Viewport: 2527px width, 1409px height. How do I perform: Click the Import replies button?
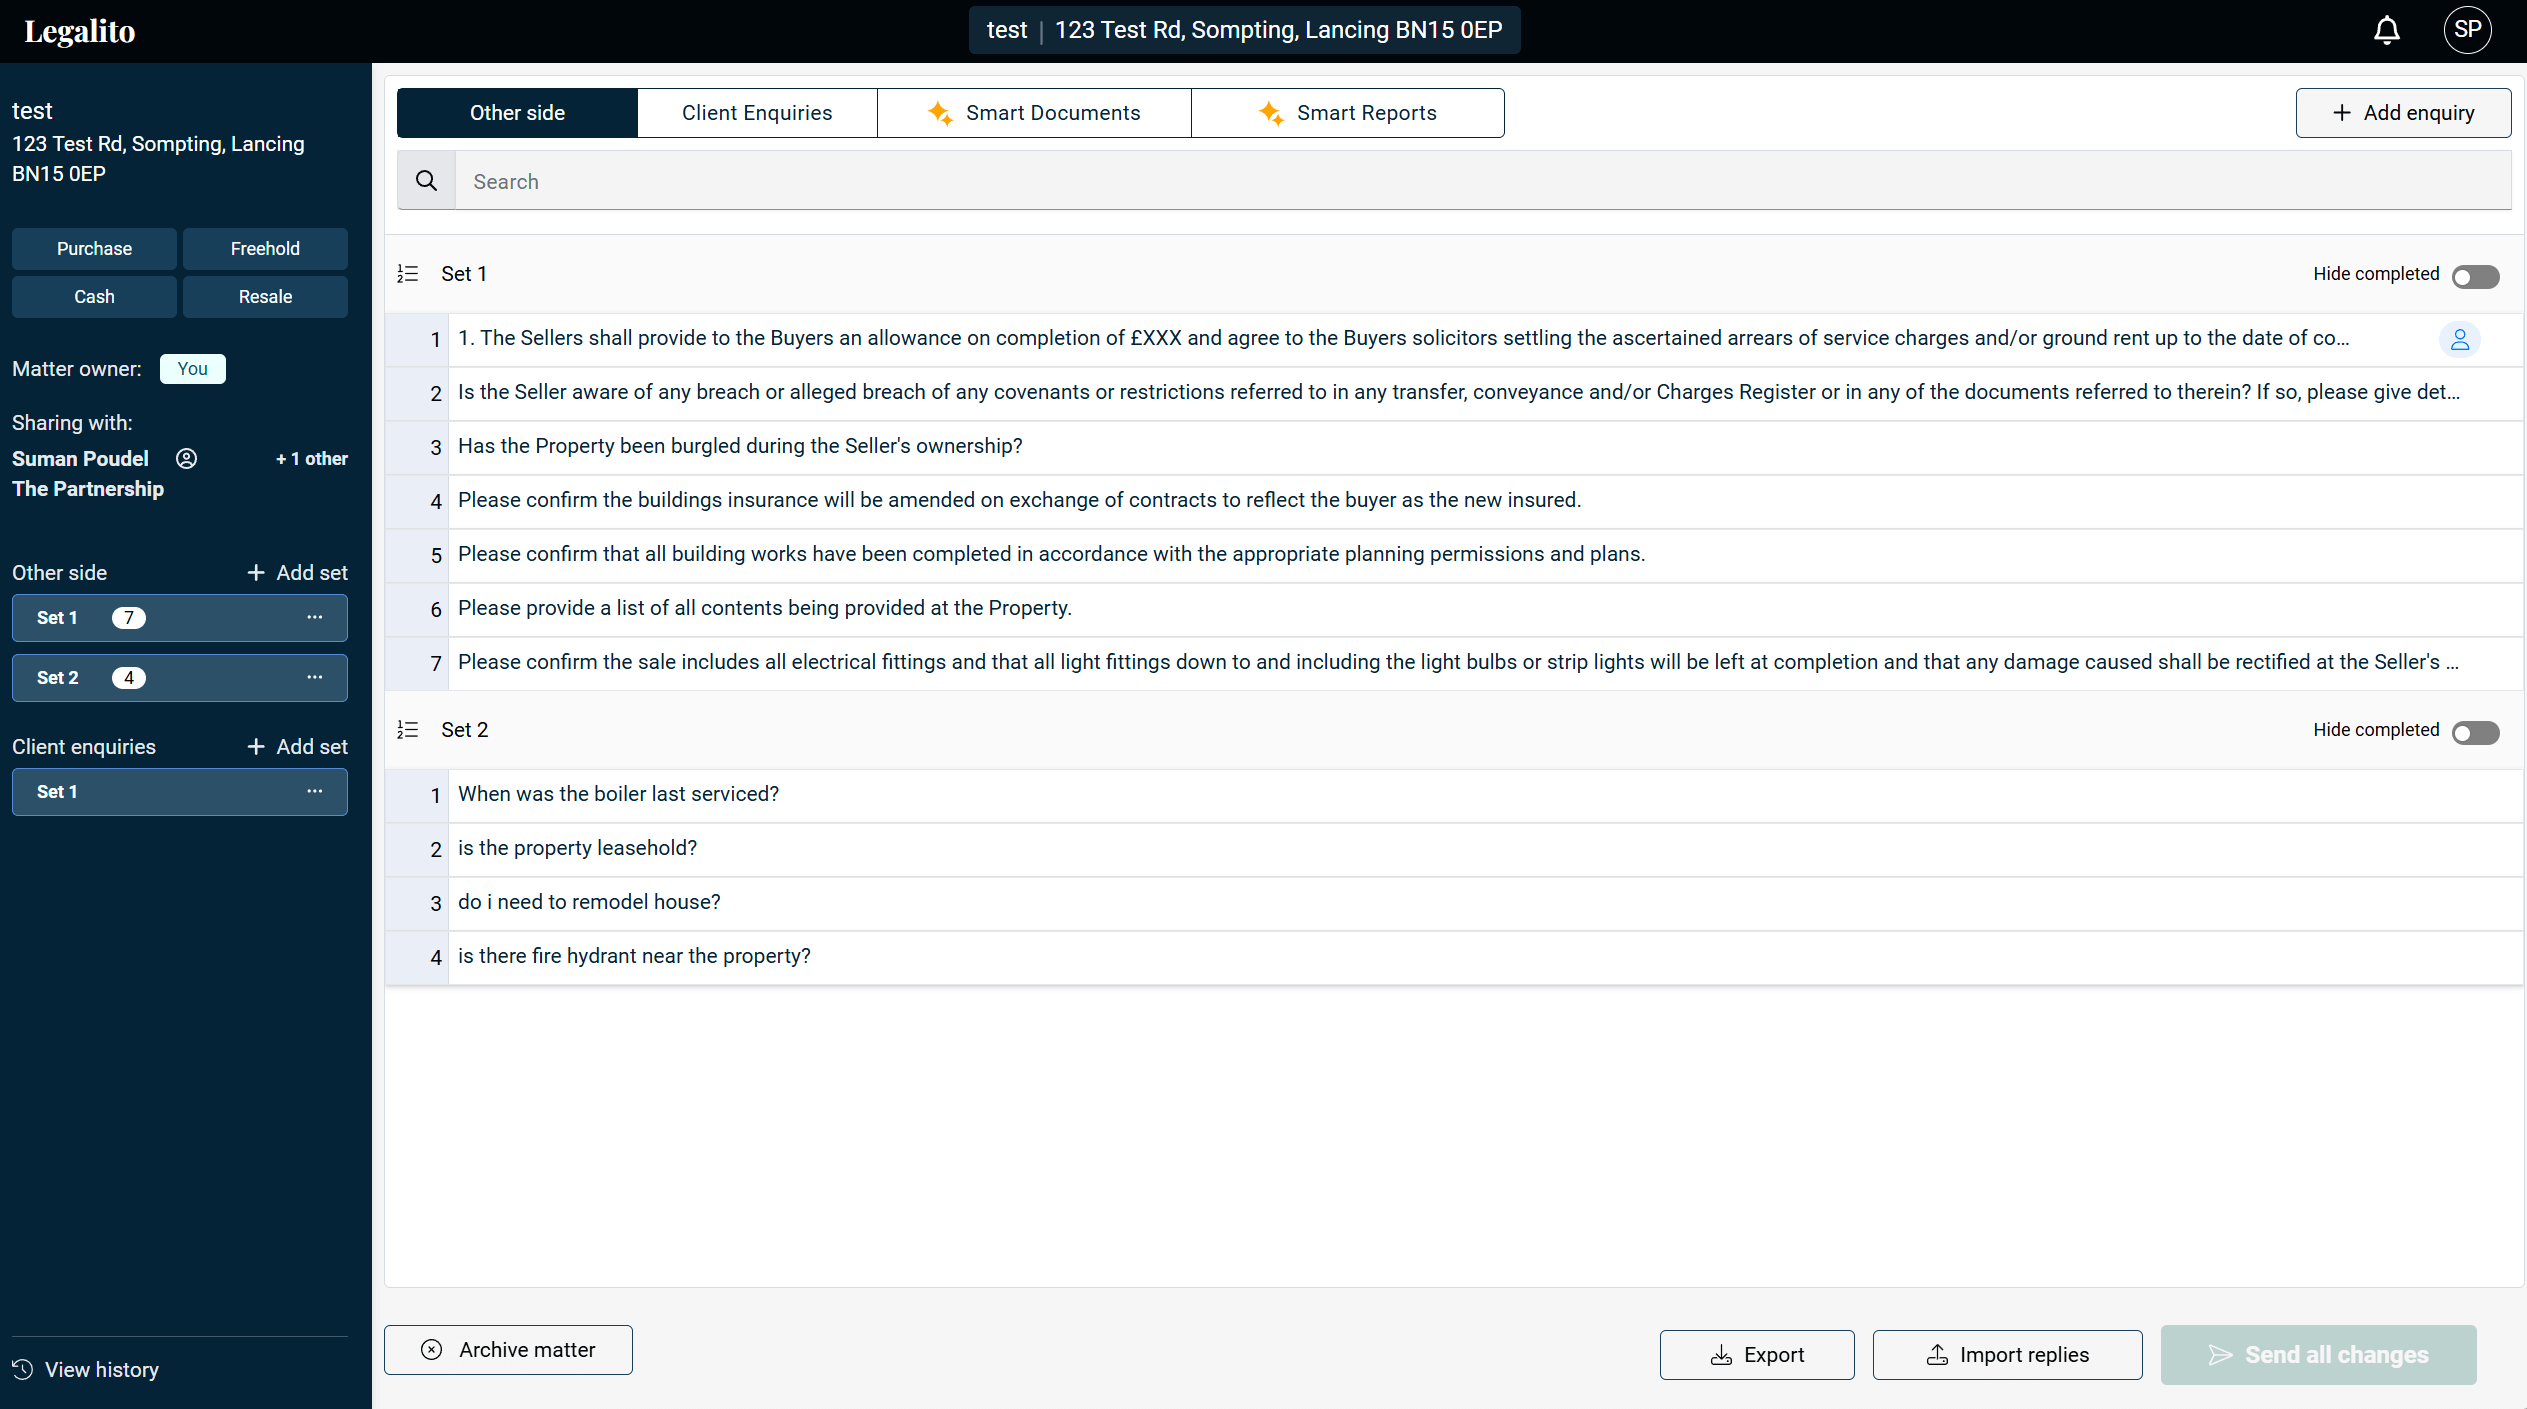(x=2007, y=1355)
